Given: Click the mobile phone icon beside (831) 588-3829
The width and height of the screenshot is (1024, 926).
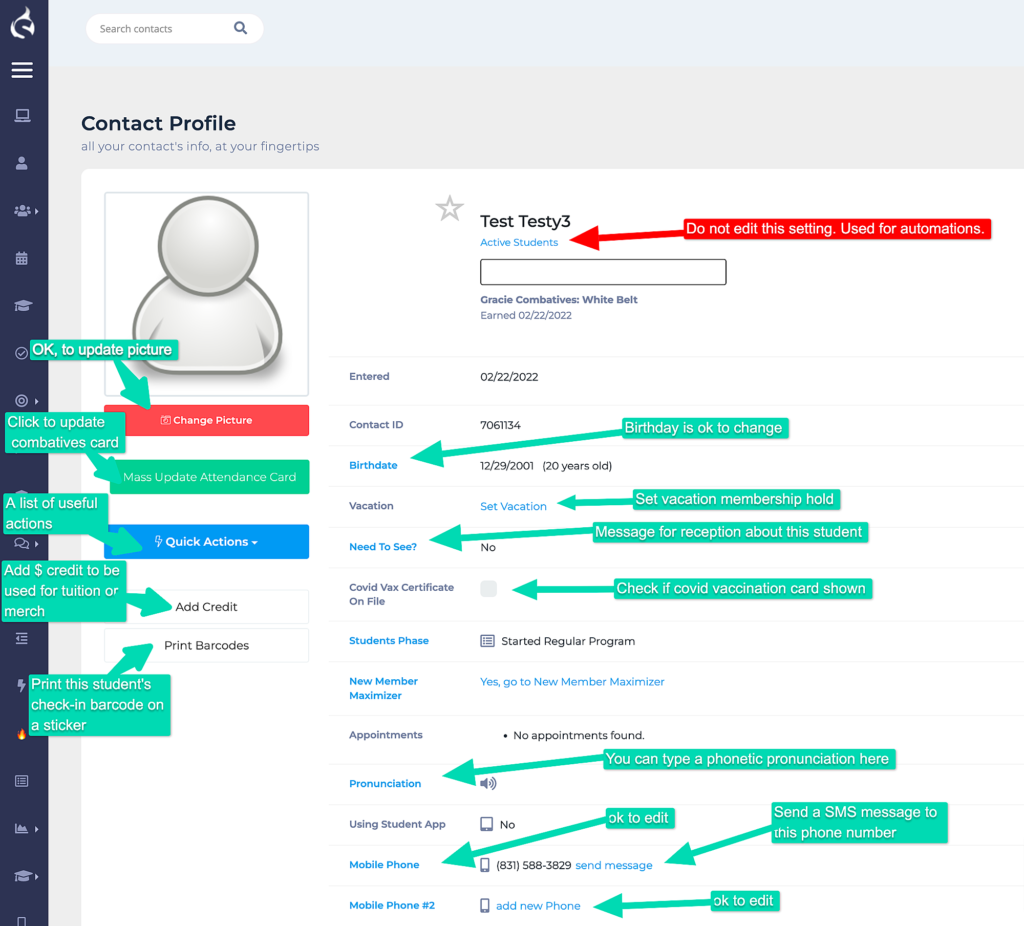Looking at the screenshot, I should pyautogui.click(x=484, y=864).
